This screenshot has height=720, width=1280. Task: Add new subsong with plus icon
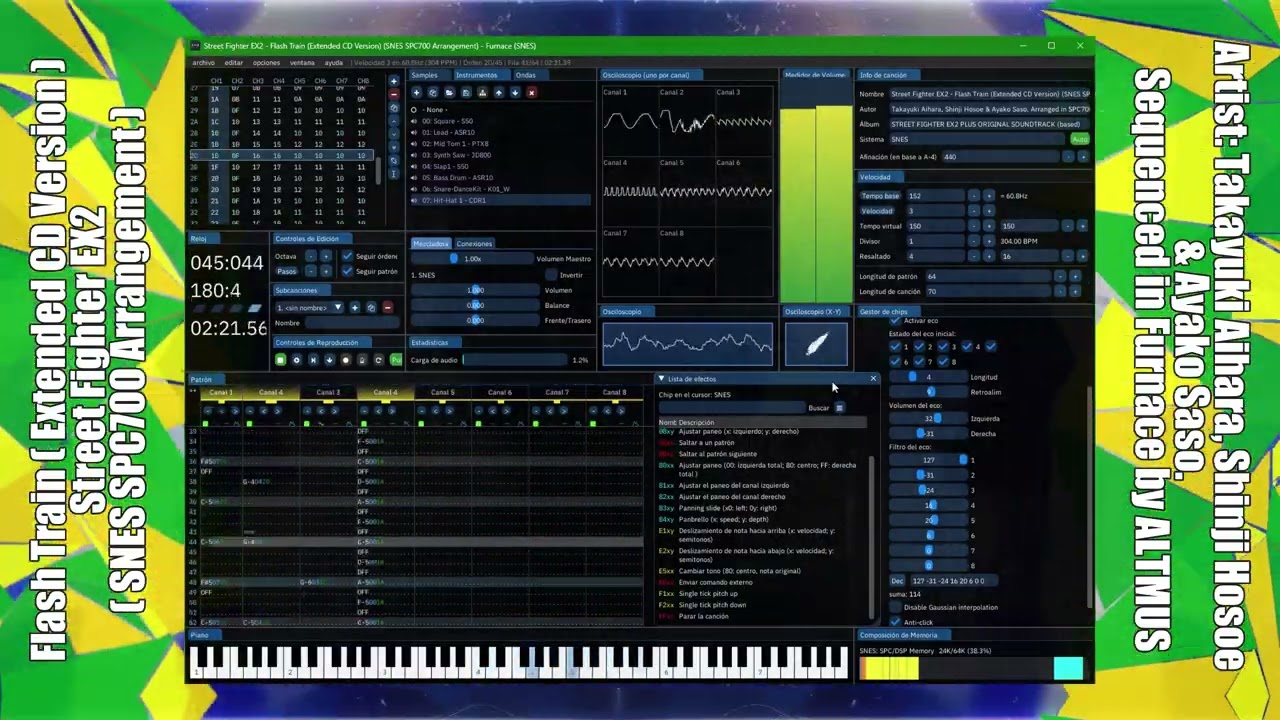(x=355, y=307)
